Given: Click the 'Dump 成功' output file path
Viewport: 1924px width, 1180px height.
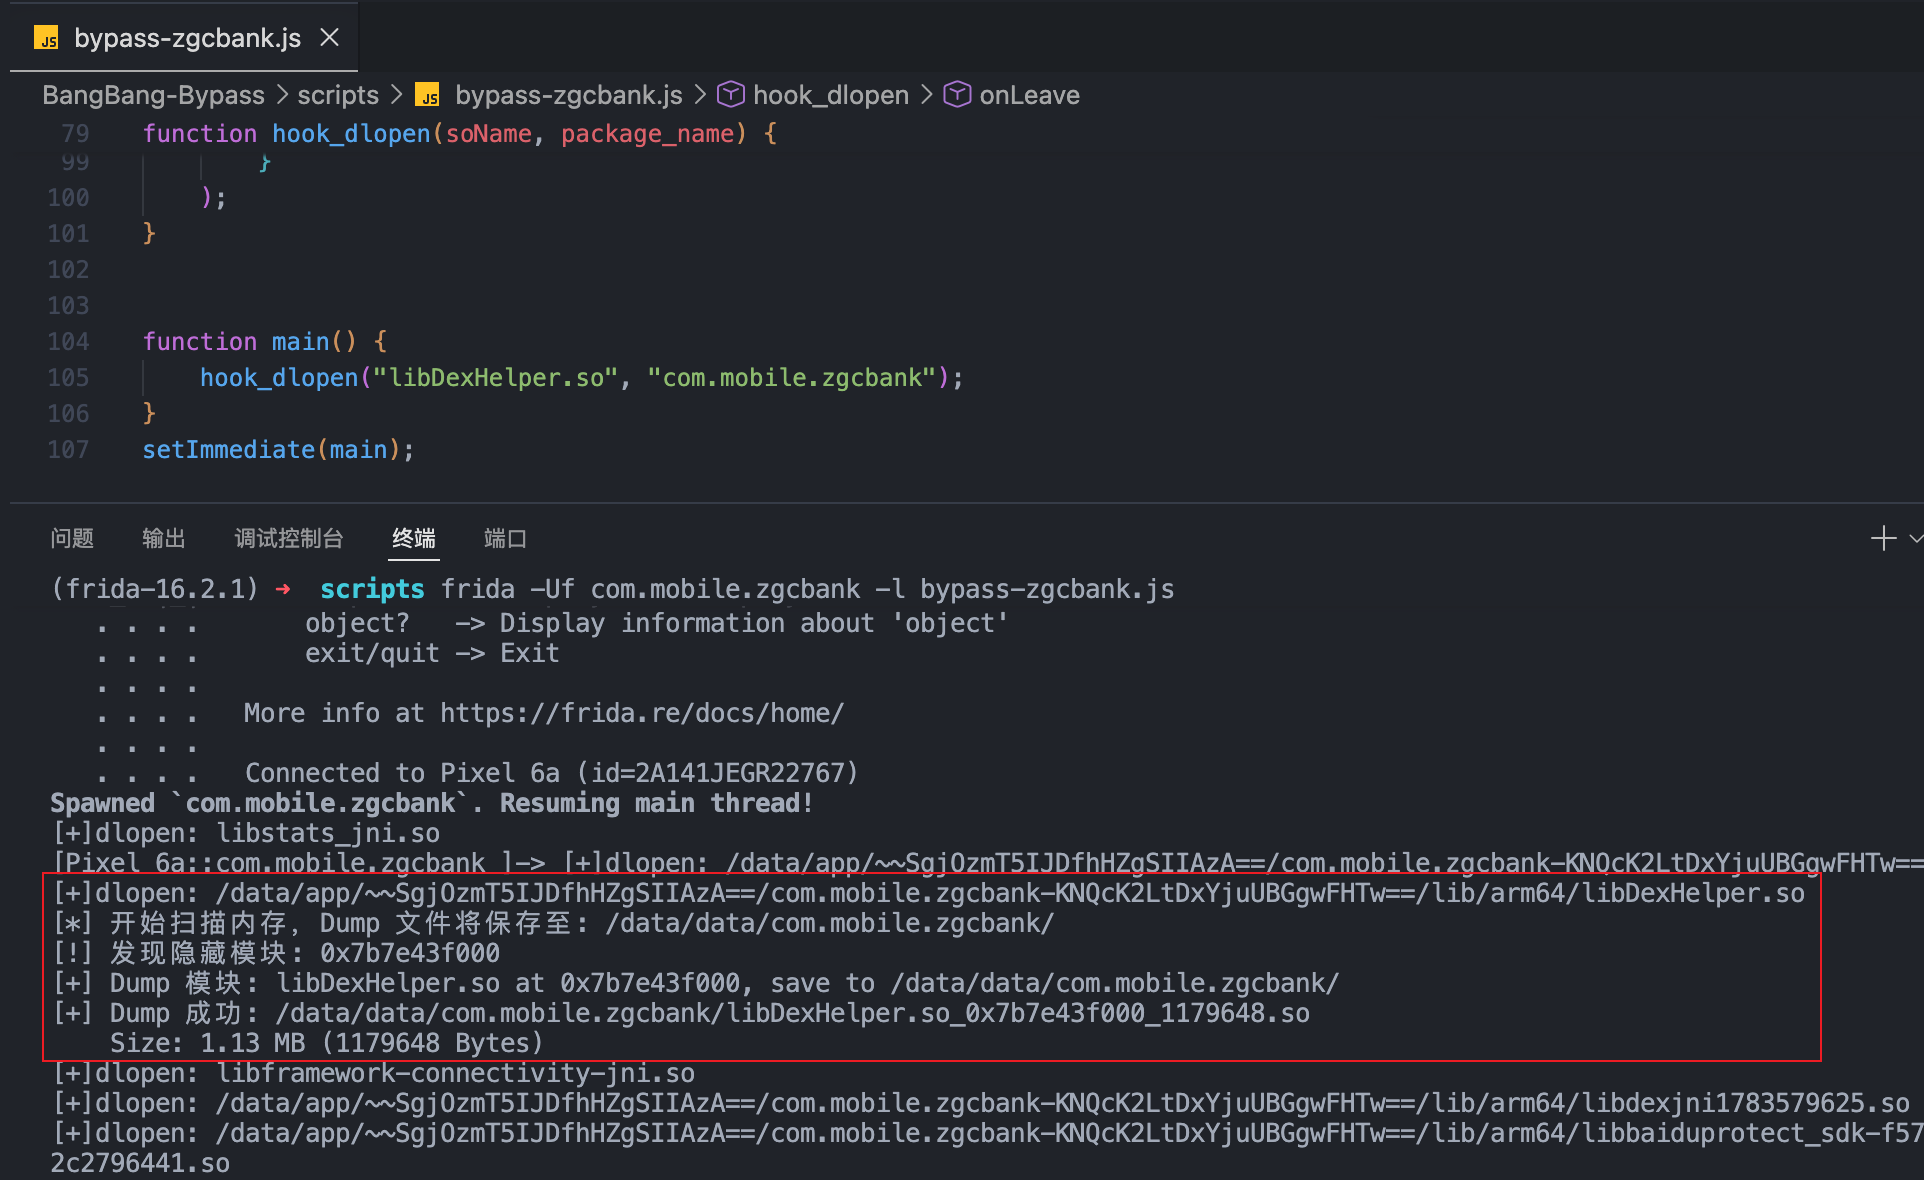Looking at the screenshot, I should pyautogui.click(x=793, y=1013).
